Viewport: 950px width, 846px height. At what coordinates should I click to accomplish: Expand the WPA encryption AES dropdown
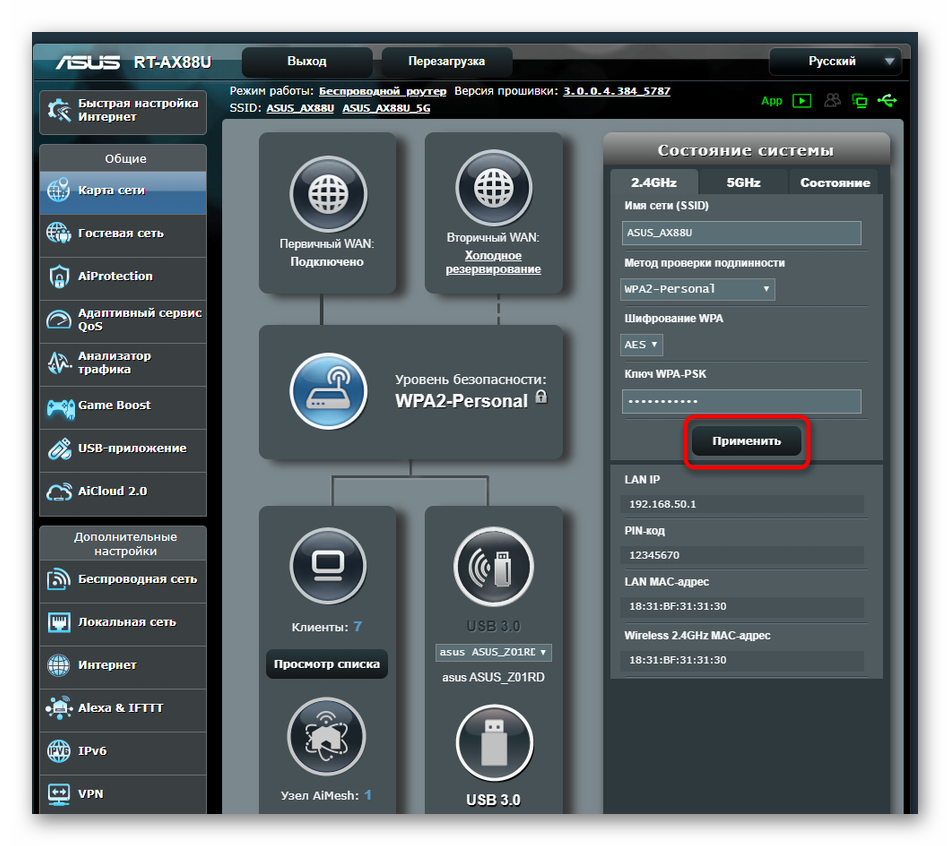642,344
